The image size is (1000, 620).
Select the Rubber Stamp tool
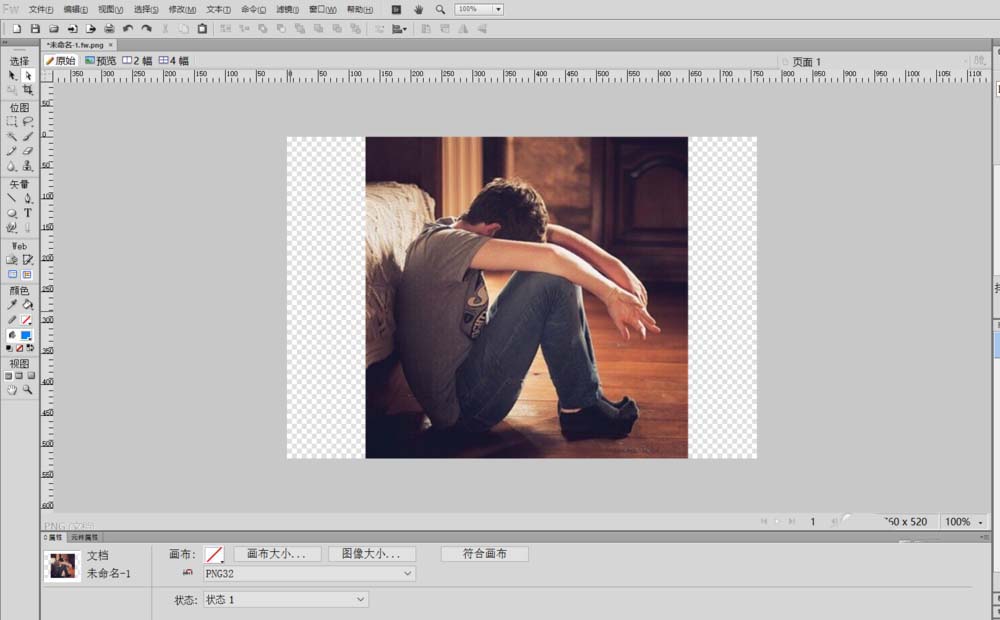(27, 166)
